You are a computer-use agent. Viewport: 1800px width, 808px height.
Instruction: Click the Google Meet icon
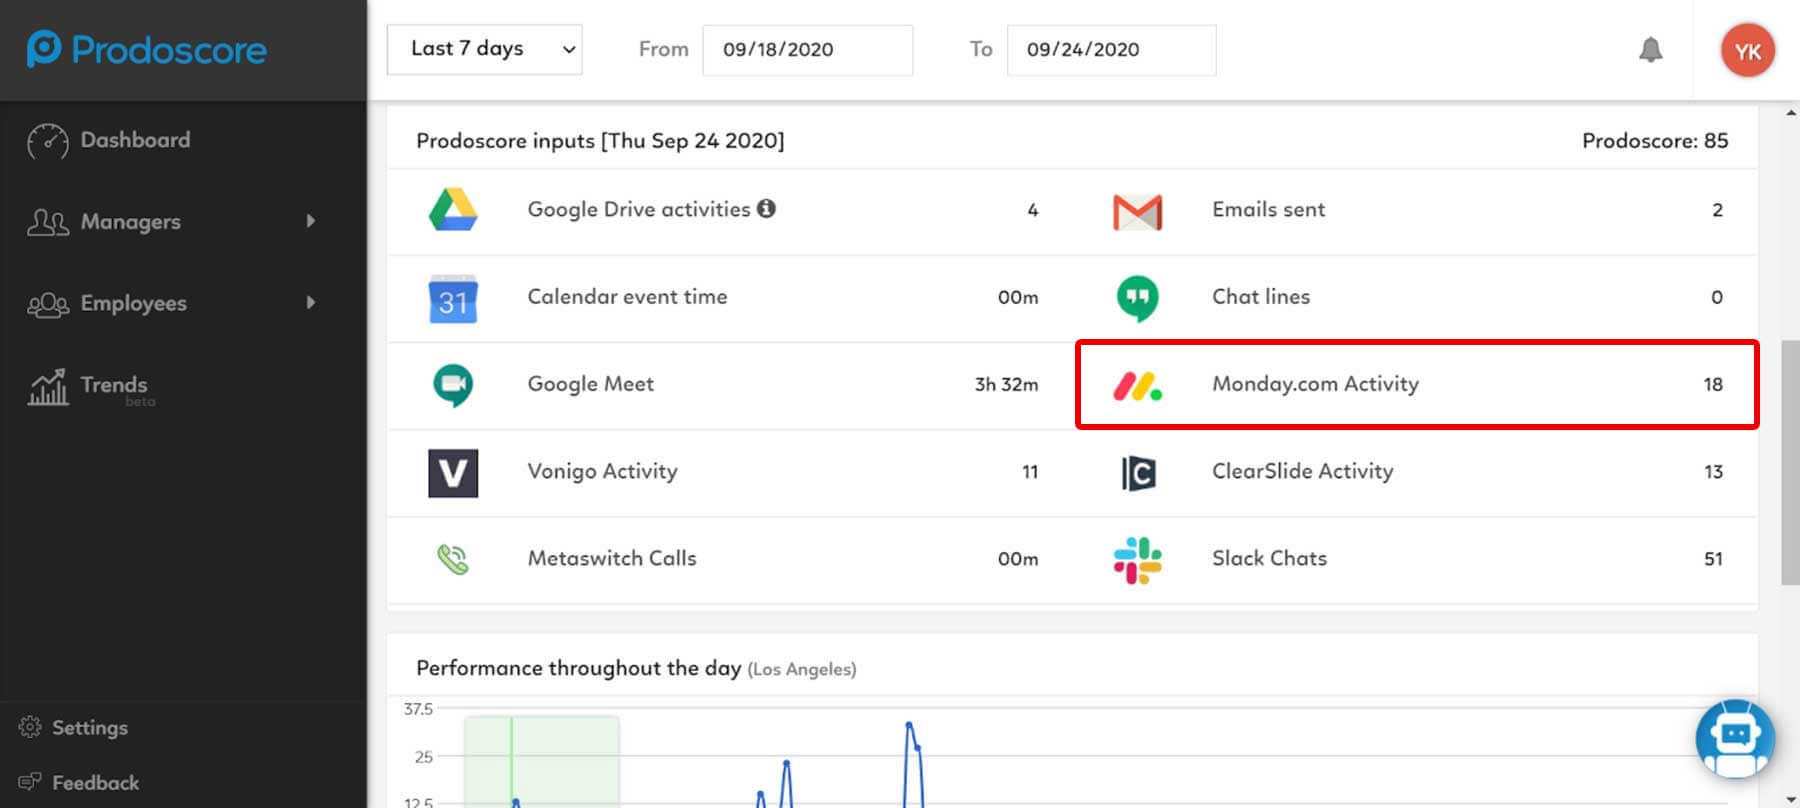pyautogui.click(x=453, y=385)
